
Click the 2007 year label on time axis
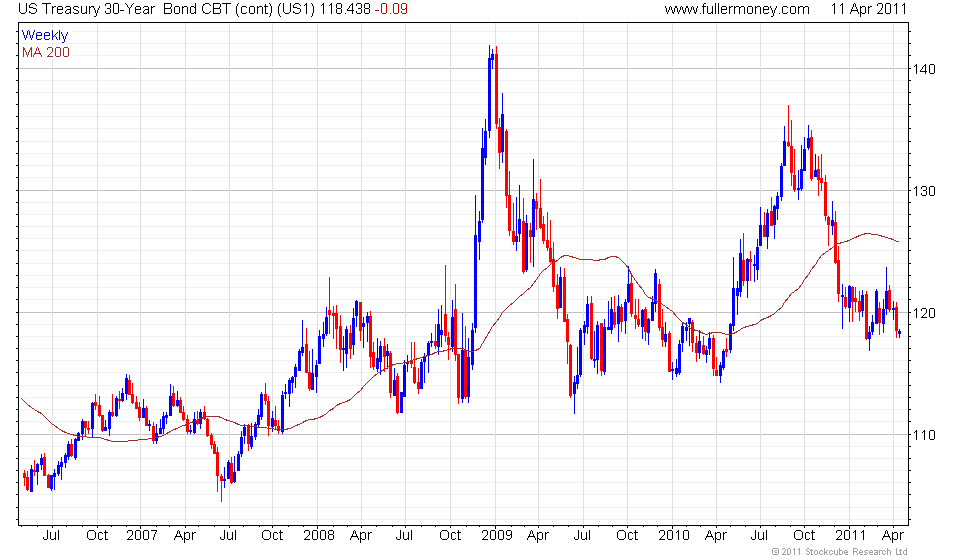(141, 536)
